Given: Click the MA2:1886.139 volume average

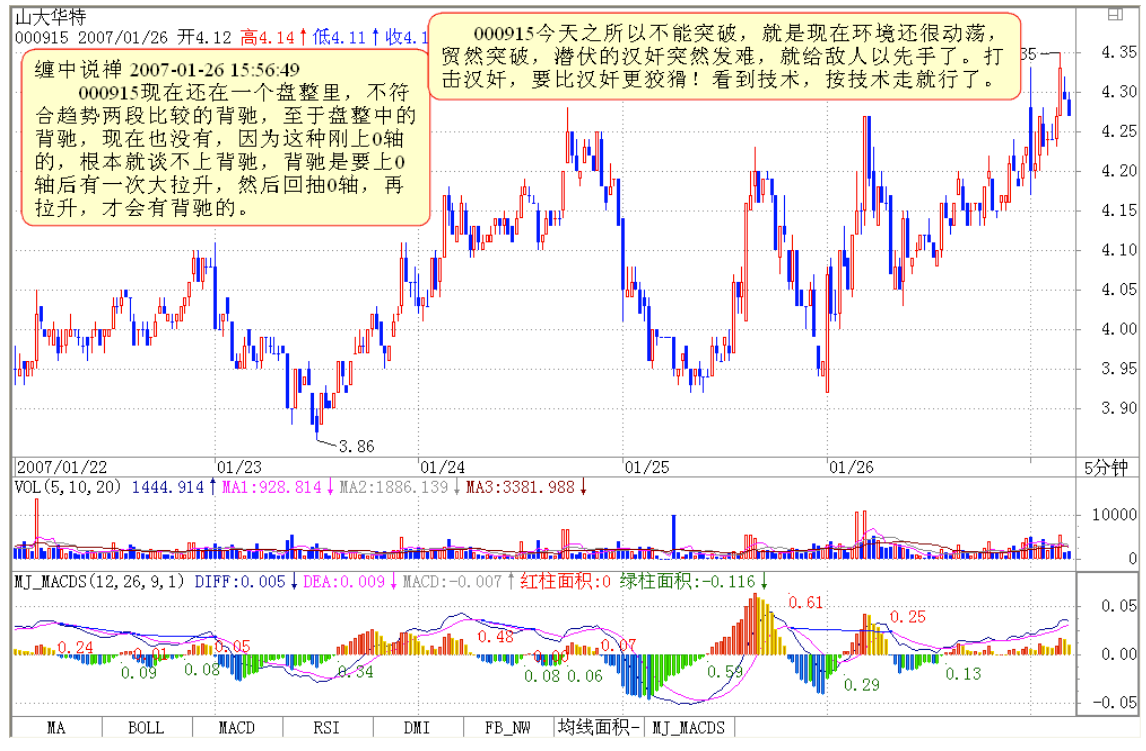Looking at the screenshot, I should (x=394, y=487).
